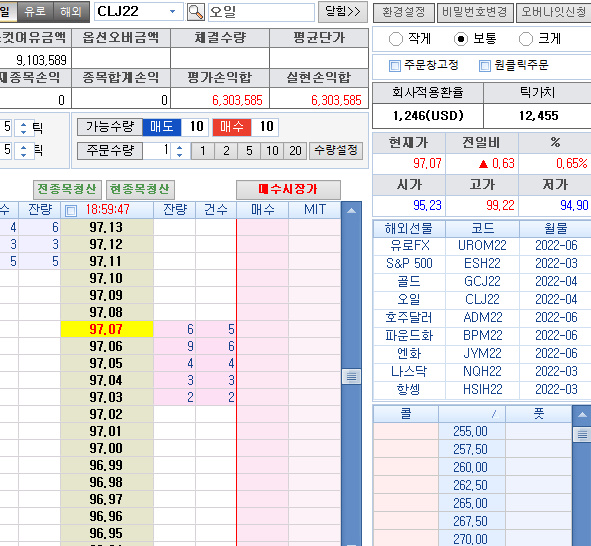Select the 크게 size radio button
The width and height of the screenshot is (591, 546).
pyautogui.click(x=526, y=39)
